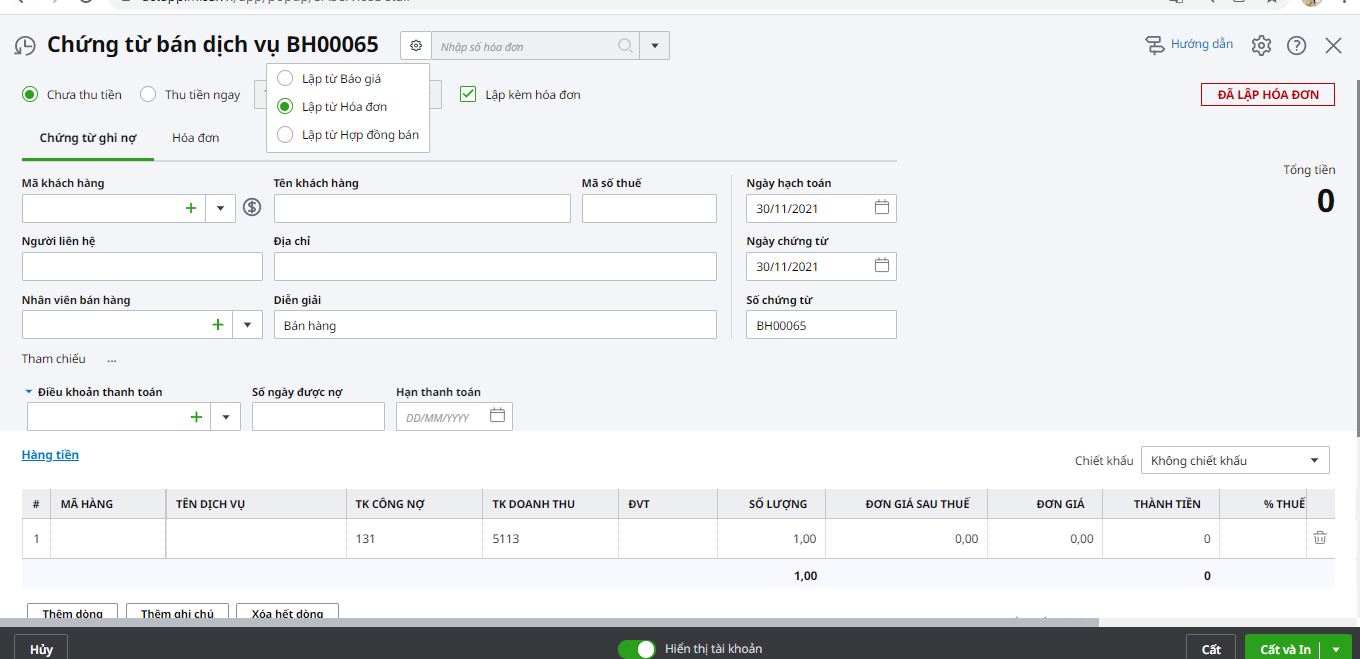
Task: Click the magnifier search icon in invoice field
Action: pyautogui.click(x=625, y=46)
